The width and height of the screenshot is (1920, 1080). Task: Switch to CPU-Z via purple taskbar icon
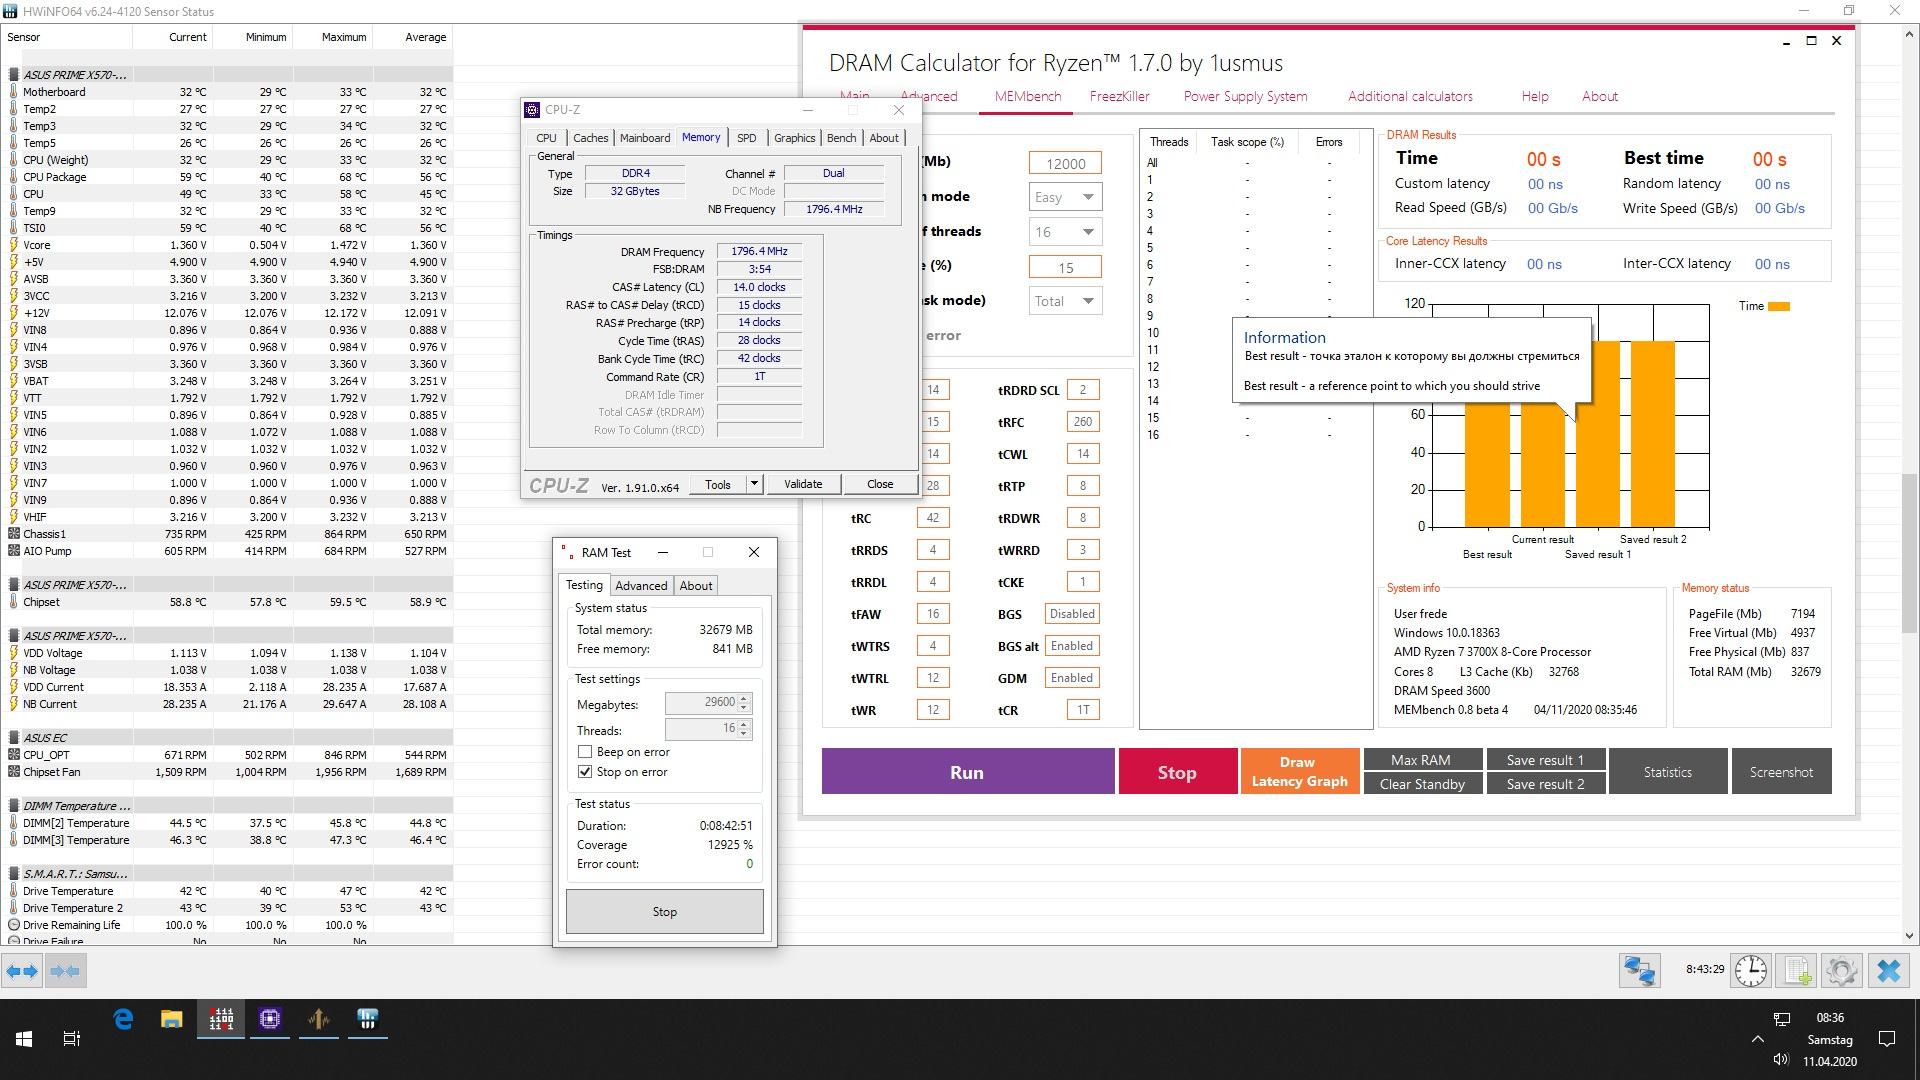[x=270, y=1019]
